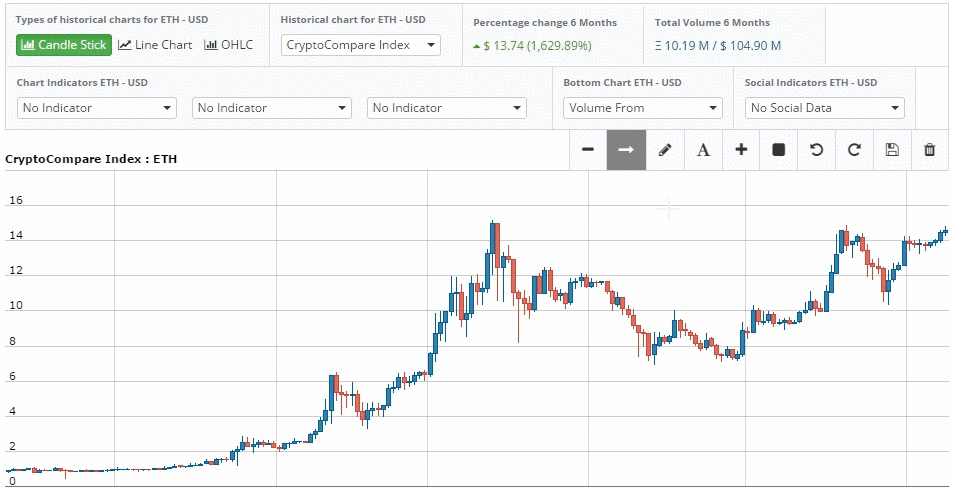
Task: Expand the third chart indicator dropdown
Action: point(447,108)
